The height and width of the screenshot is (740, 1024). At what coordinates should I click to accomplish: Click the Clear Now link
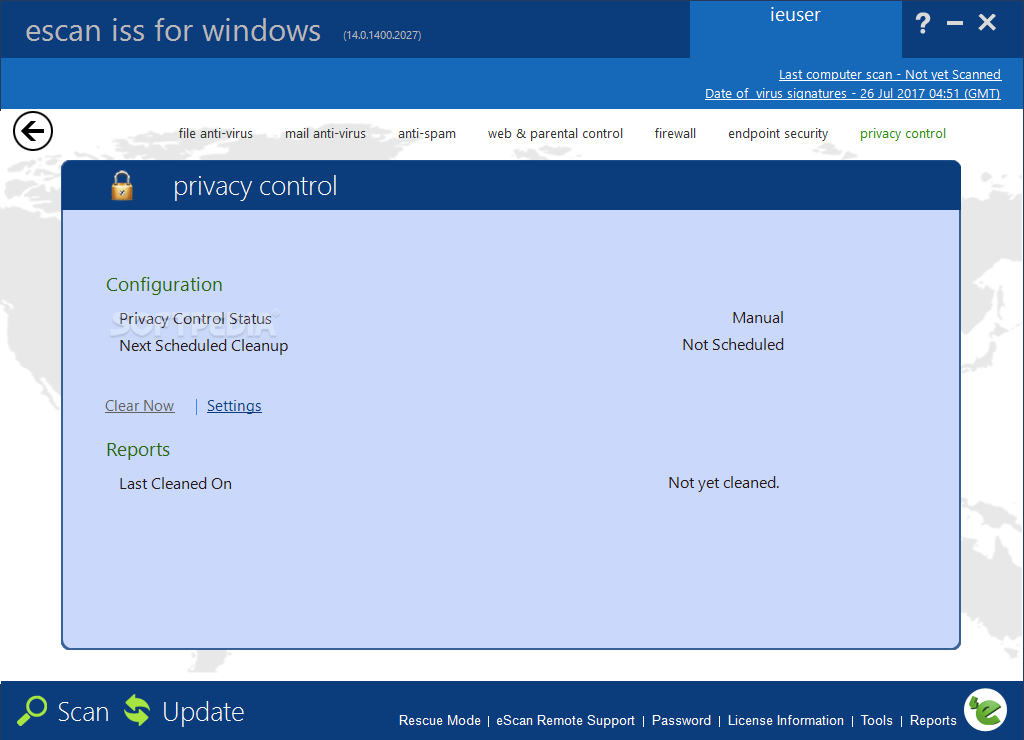point(140,406)
